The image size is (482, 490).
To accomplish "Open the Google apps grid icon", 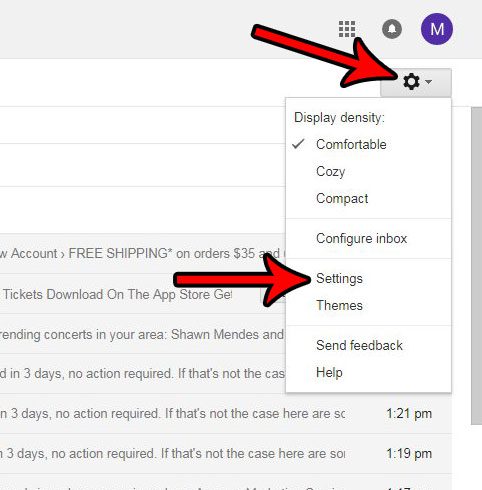I will [x=347, y=29].
